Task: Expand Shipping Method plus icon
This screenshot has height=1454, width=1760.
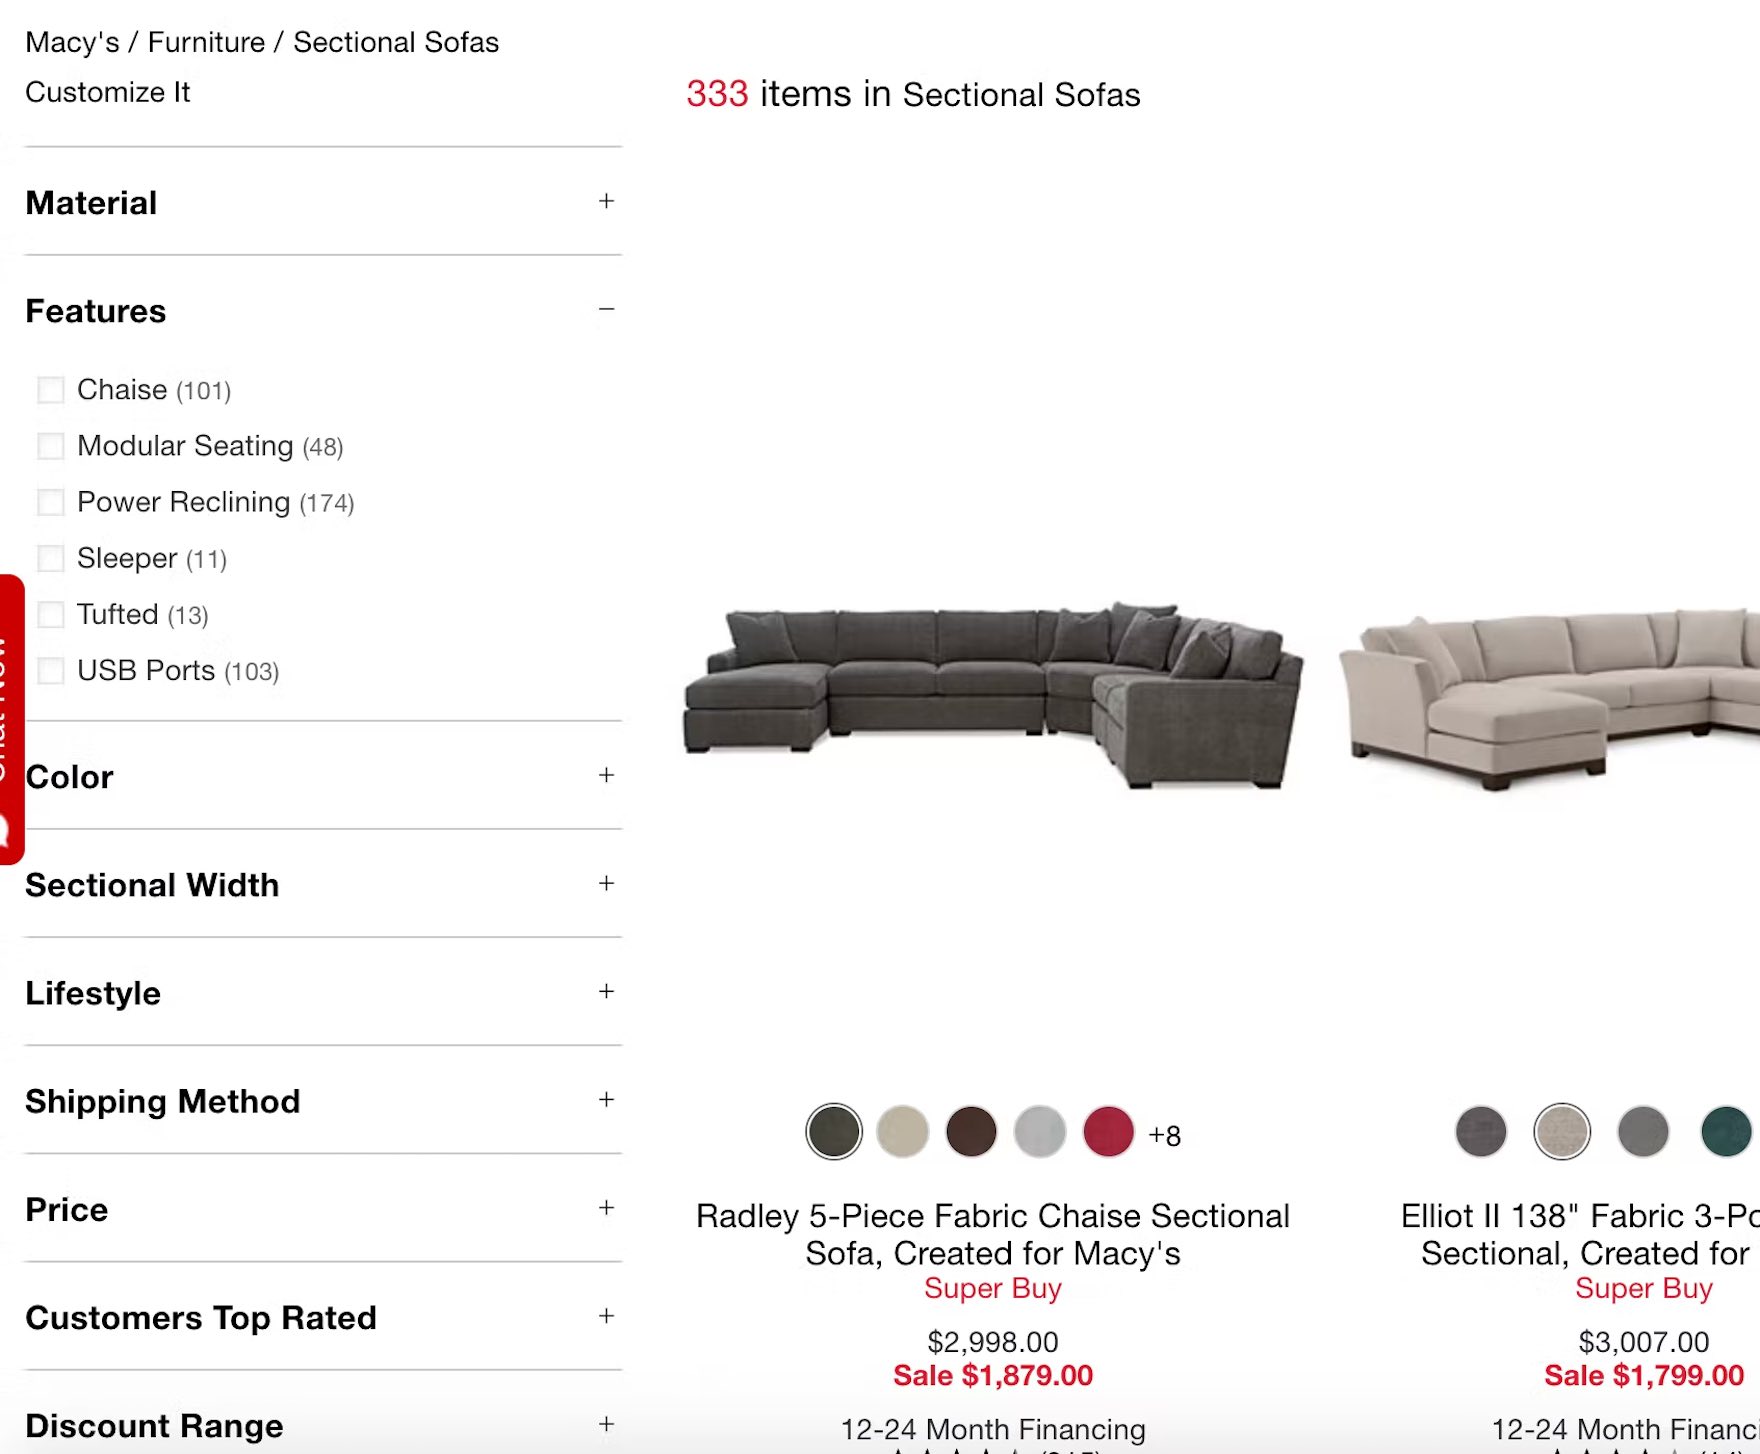Action: coord(606,1099)
